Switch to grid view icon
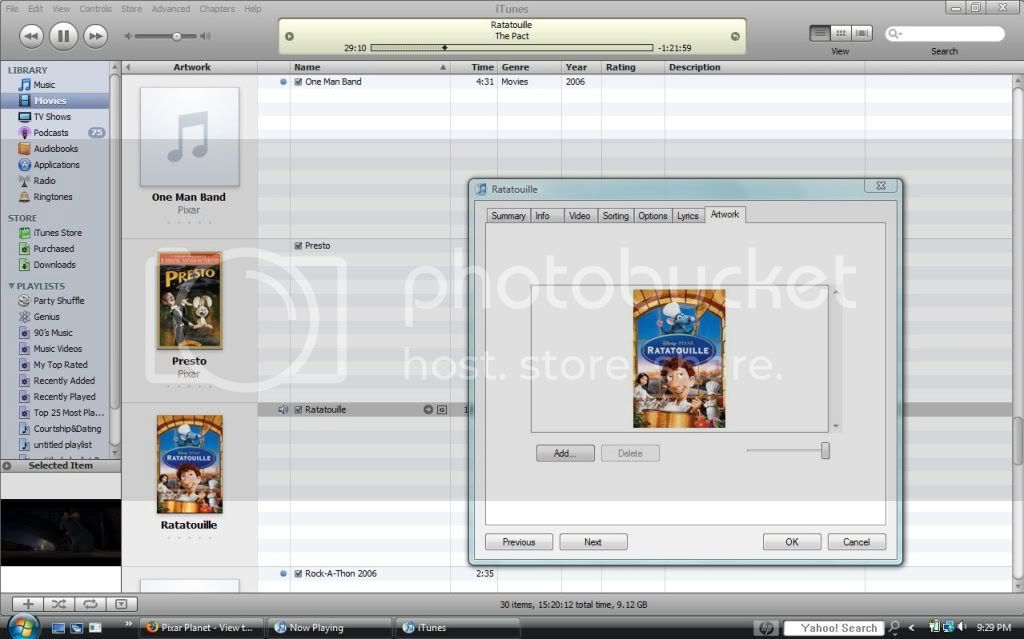This screenshot has height=639, width=1024. [x=841, y=33]
